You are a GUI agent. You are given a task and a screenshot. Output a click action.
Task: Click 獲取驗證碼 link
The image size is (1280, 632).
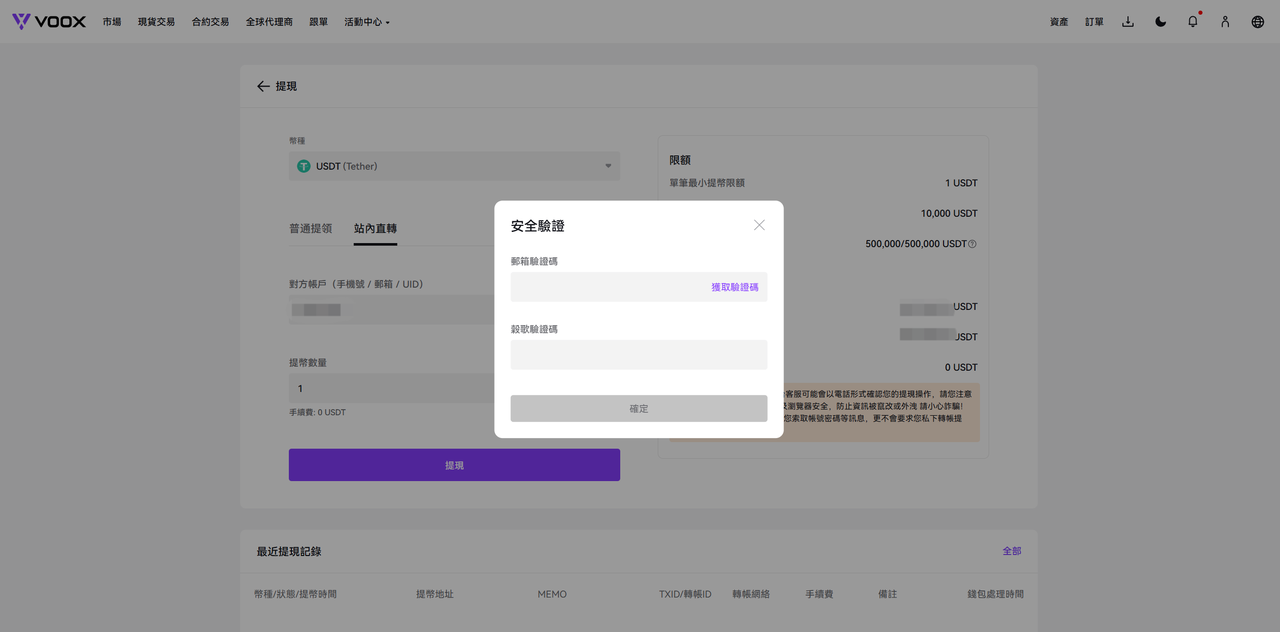tap(735, 287)
